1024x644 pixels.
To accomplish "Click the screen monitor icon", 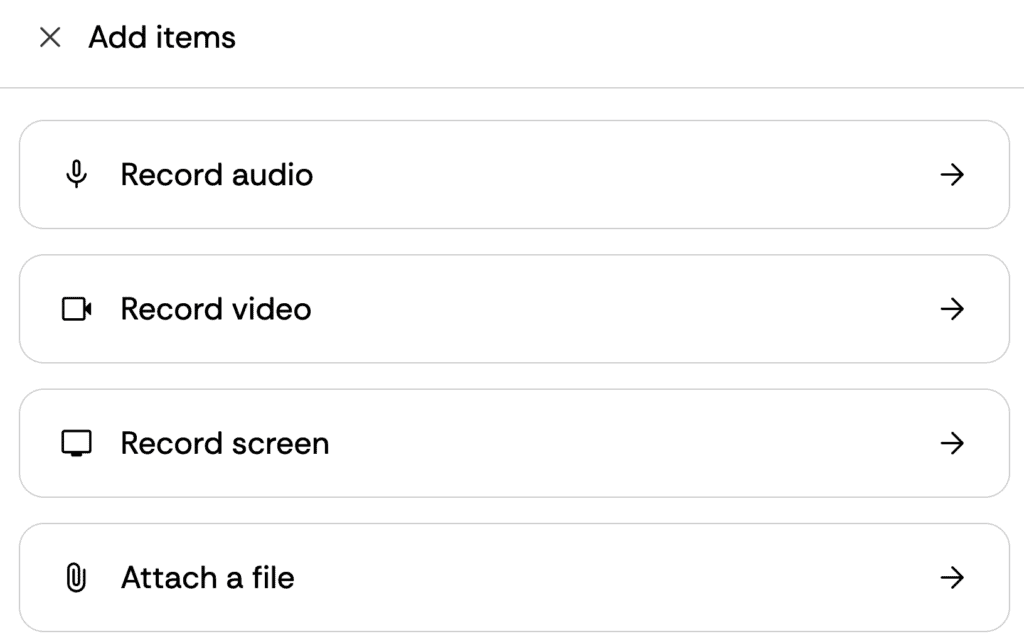I will click(x=76, y=443).
